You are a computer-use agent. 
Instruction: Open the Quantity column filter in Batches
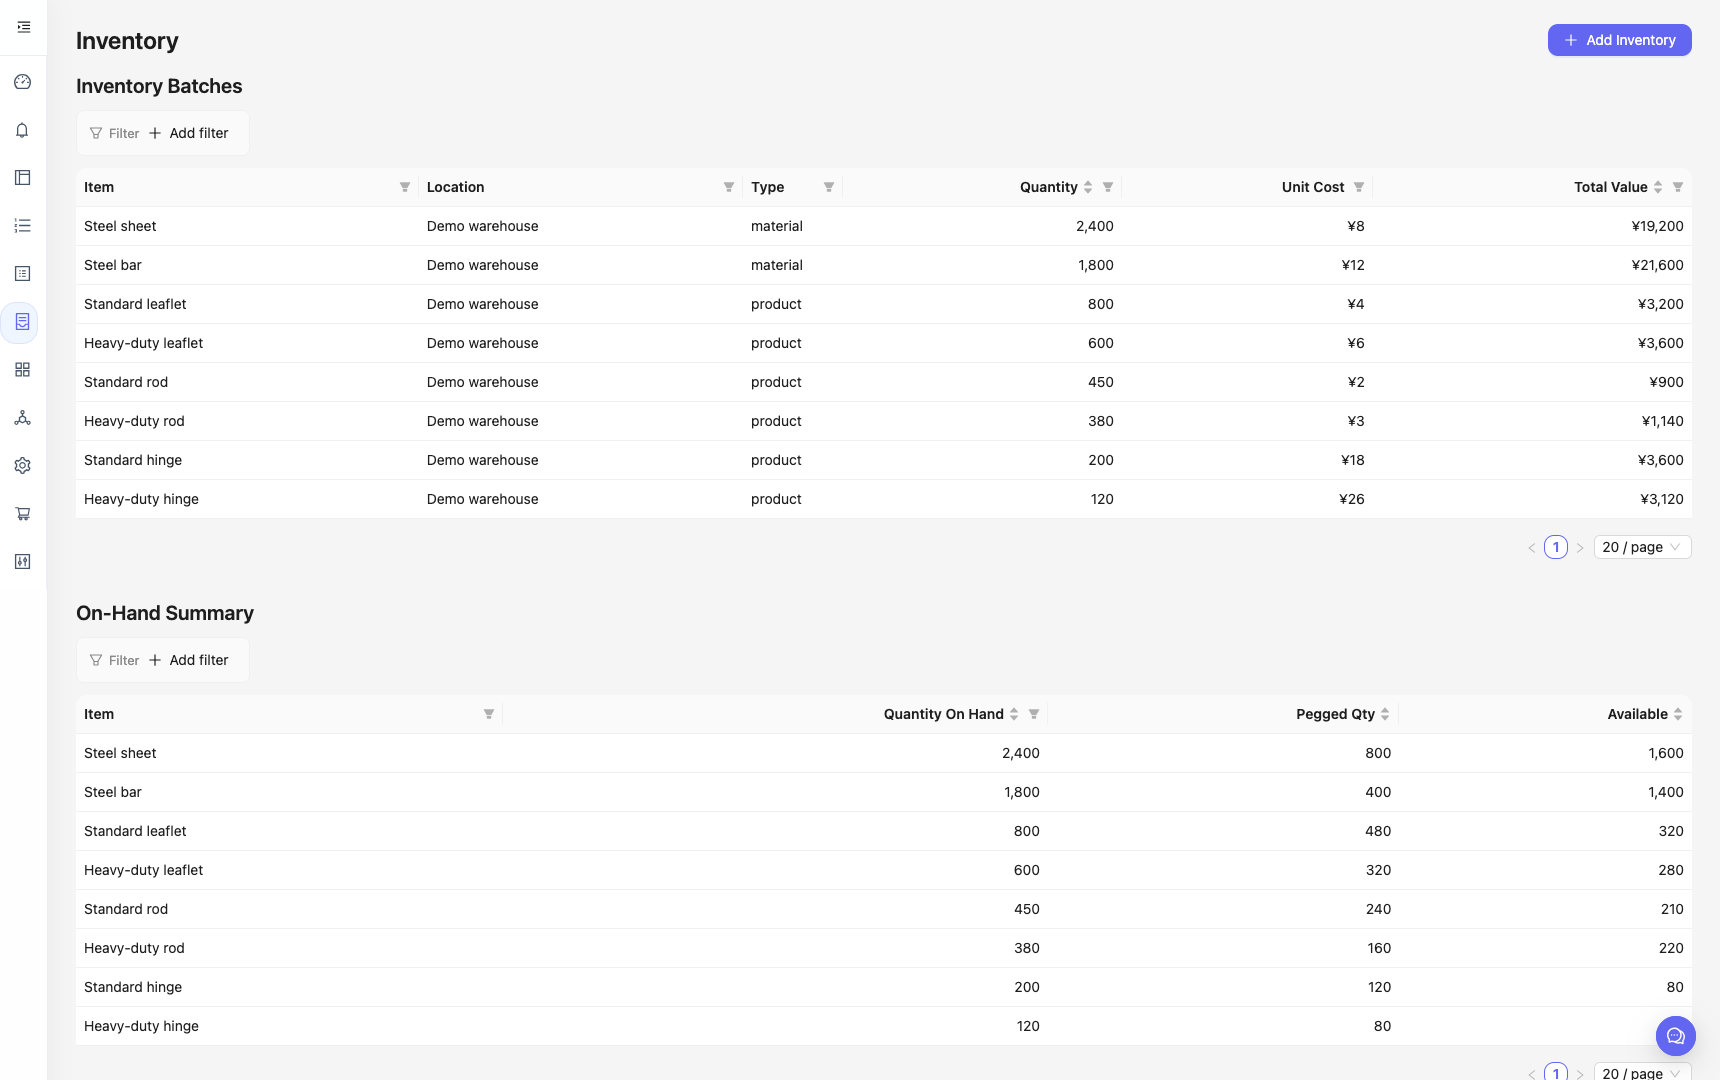(x=1108, y=187)
